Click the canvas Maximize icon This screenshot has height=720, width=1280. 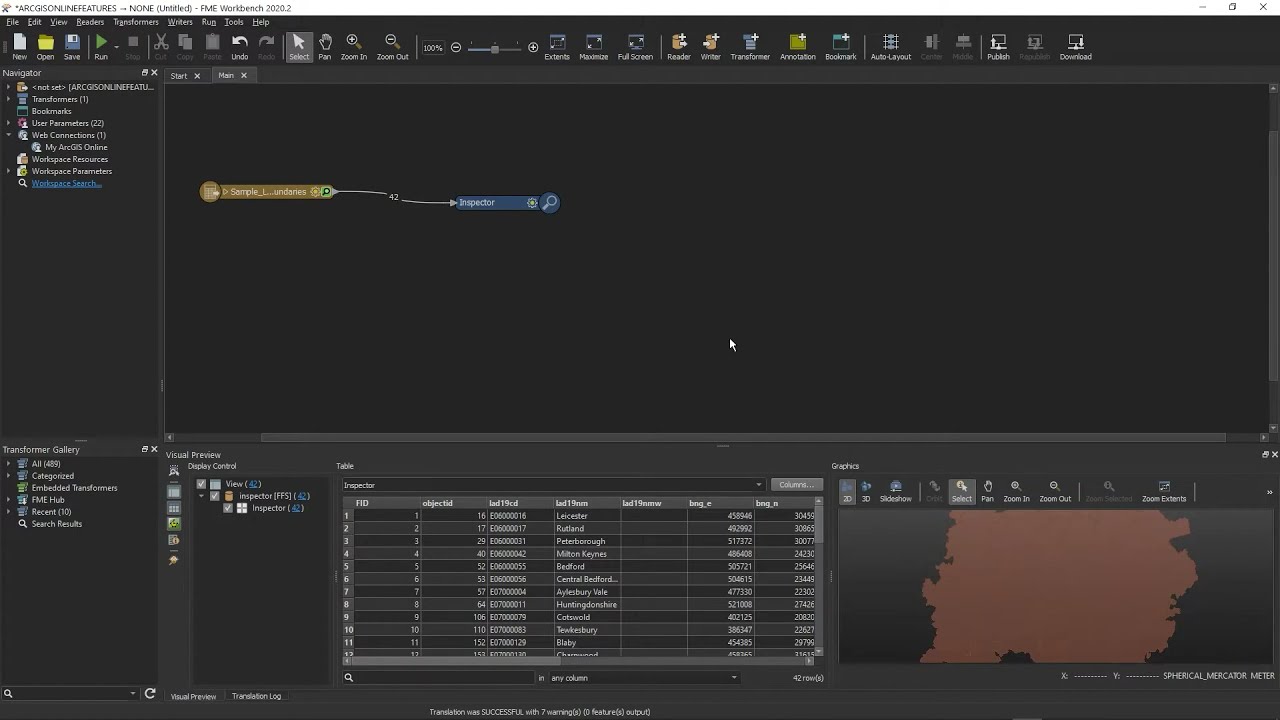(593, 46)
